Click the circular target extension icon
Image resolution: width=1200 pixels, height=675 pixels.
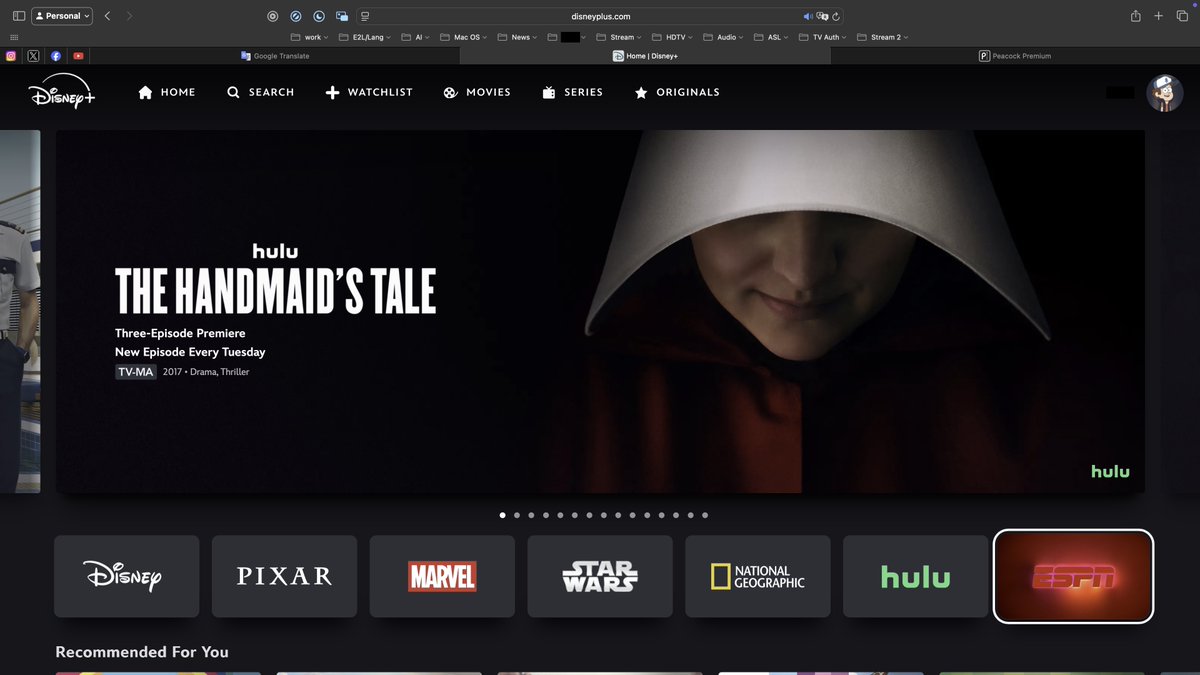tap(273, 16)
